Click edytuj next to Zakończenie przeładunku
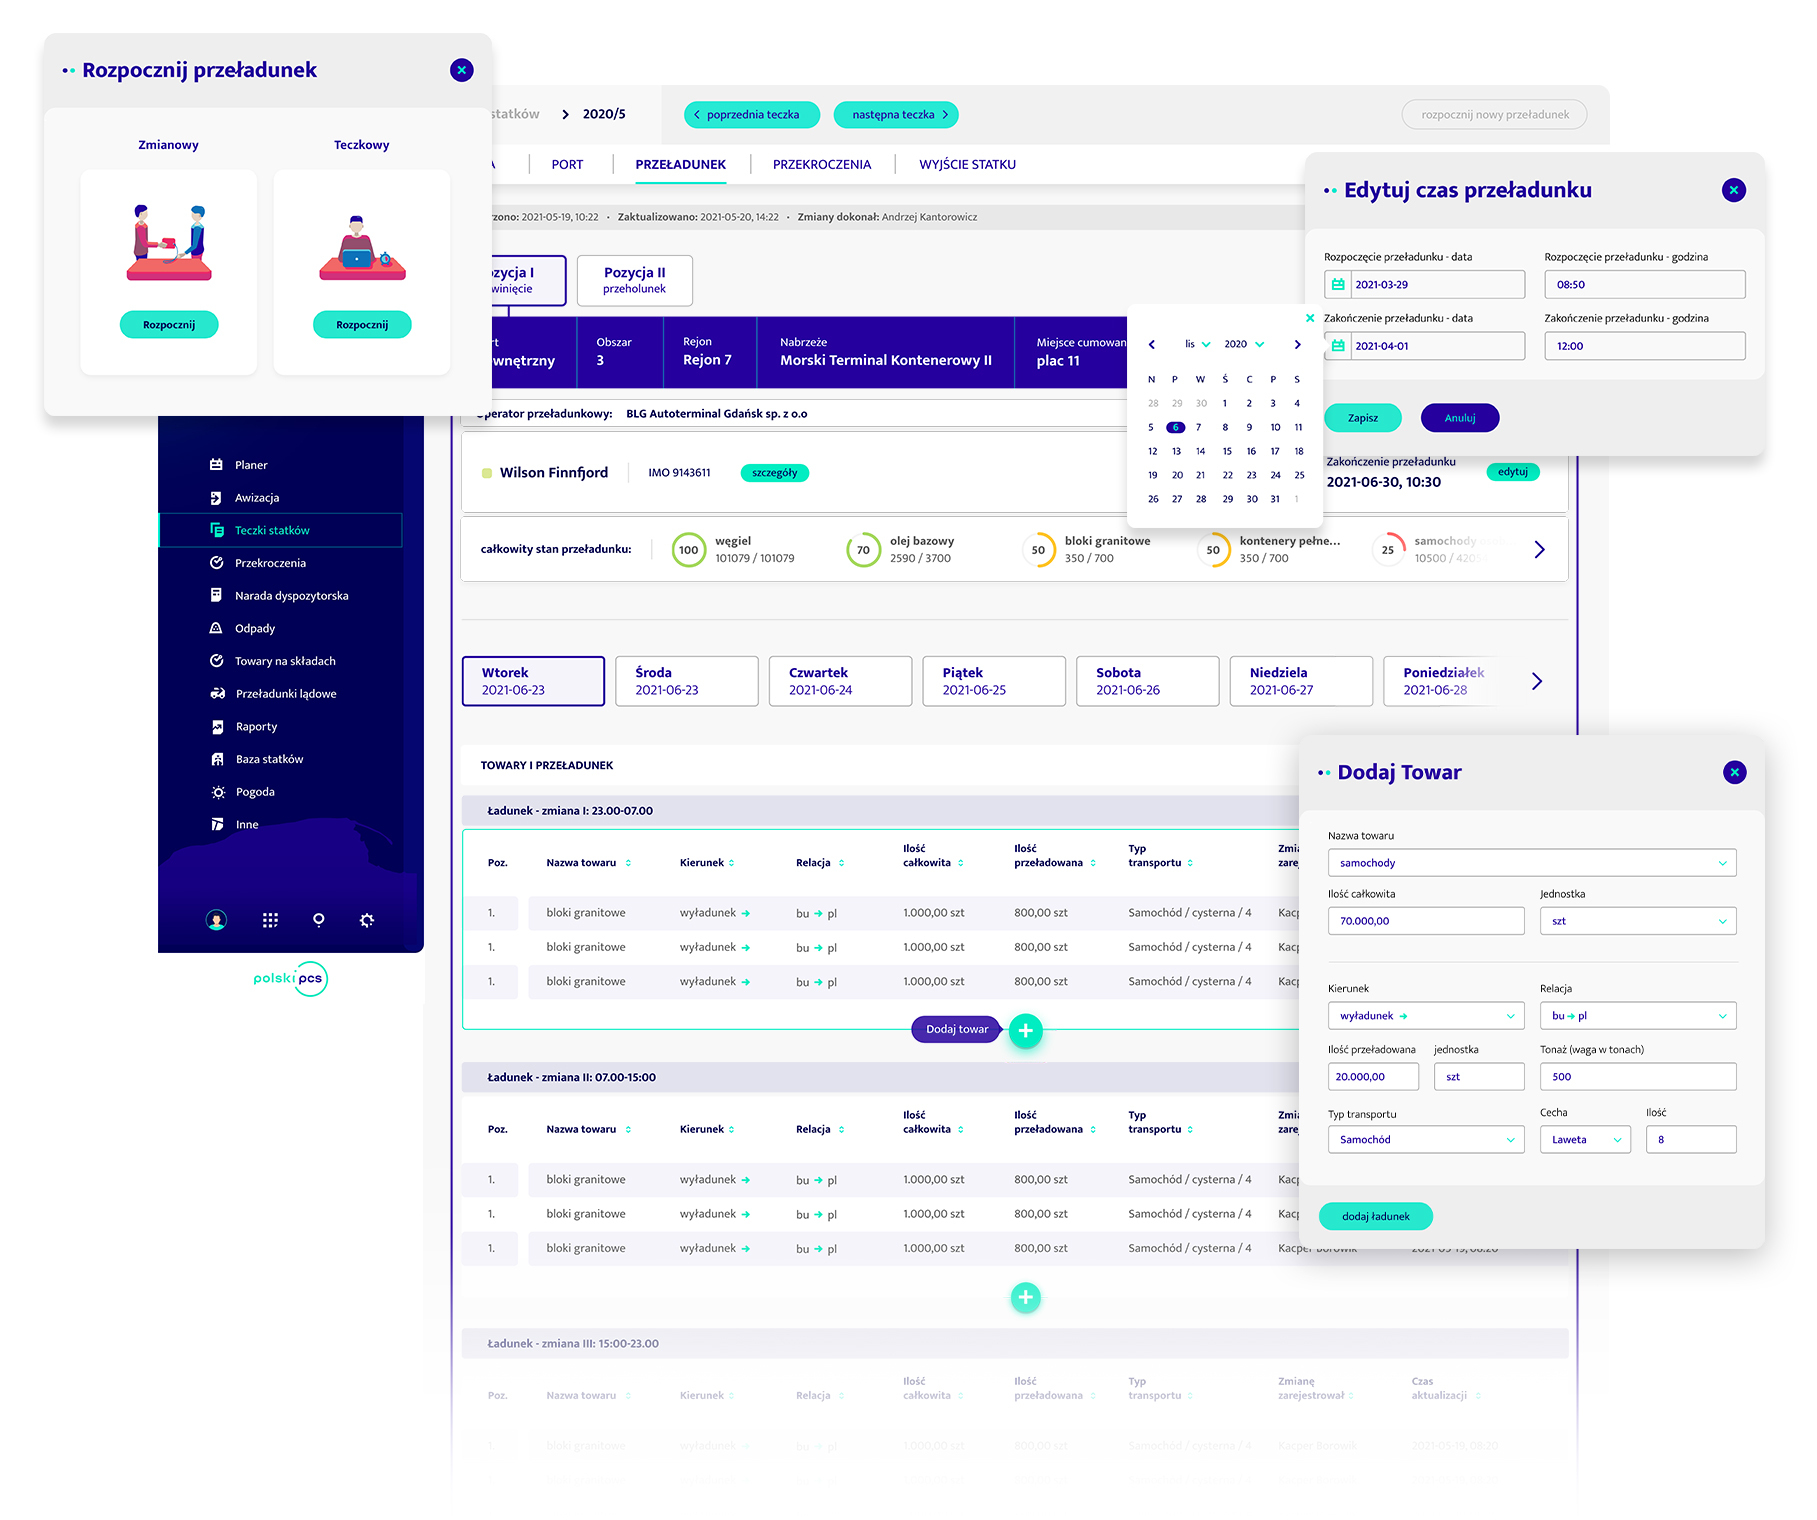This screenshot has height=1520, width=1817. tap(1513, 472)
